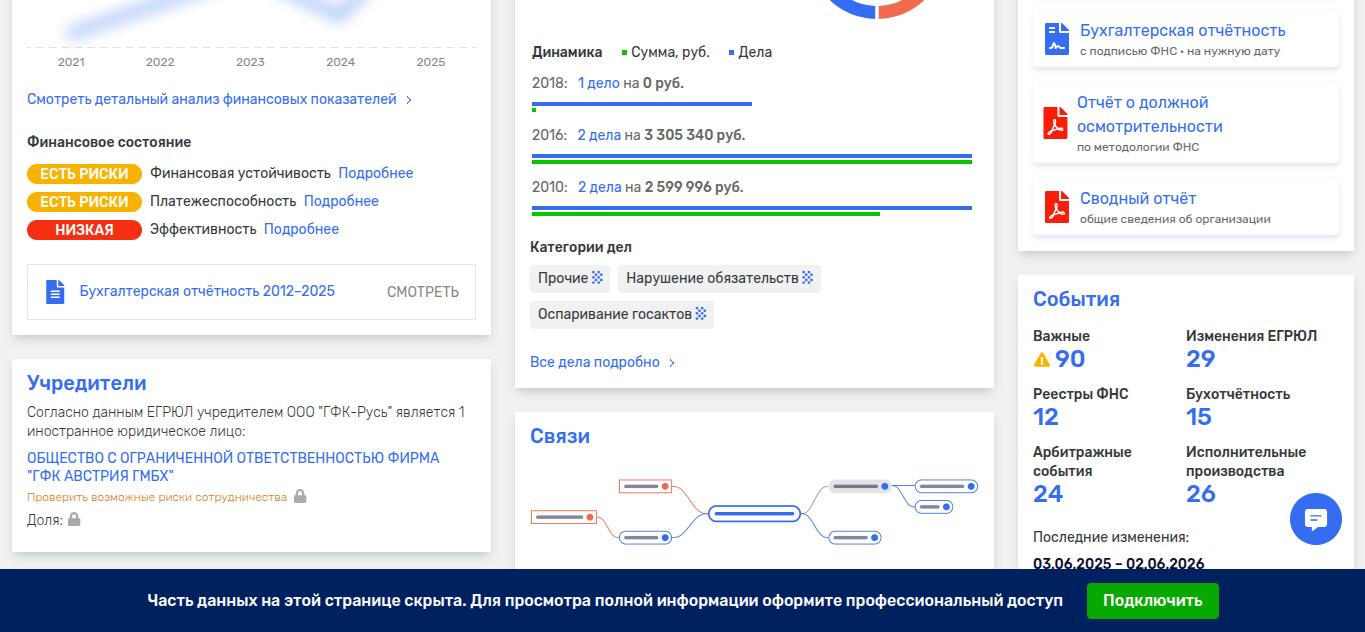Click the Финансовое состояние heading
This screenshot has height=632, width=1365.
109,142
